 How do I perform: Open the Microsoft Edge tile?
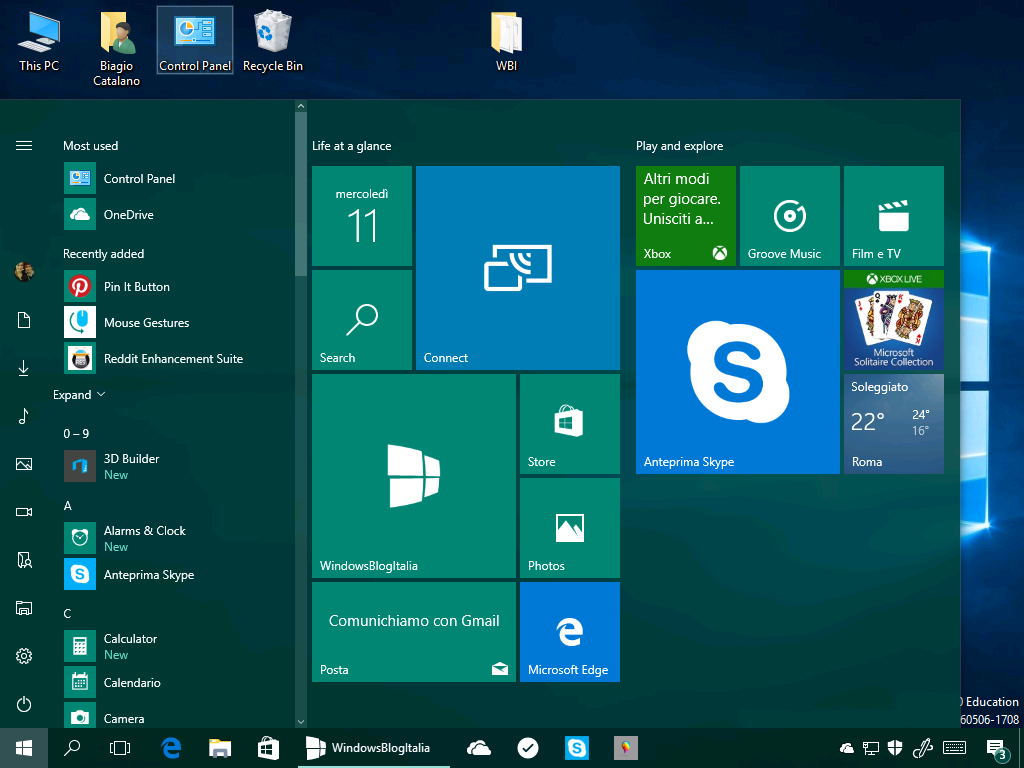tap(569, 632)
